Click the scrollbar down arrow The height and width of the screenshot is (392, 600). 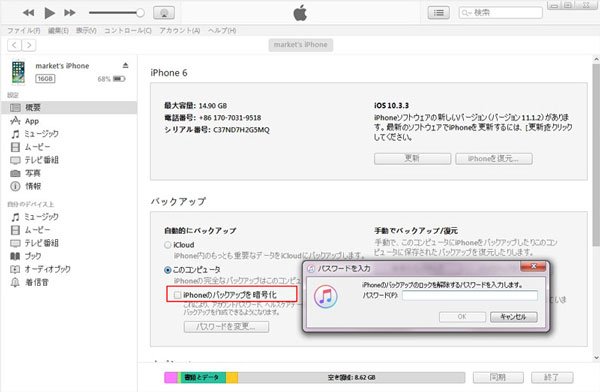point(596,358)
